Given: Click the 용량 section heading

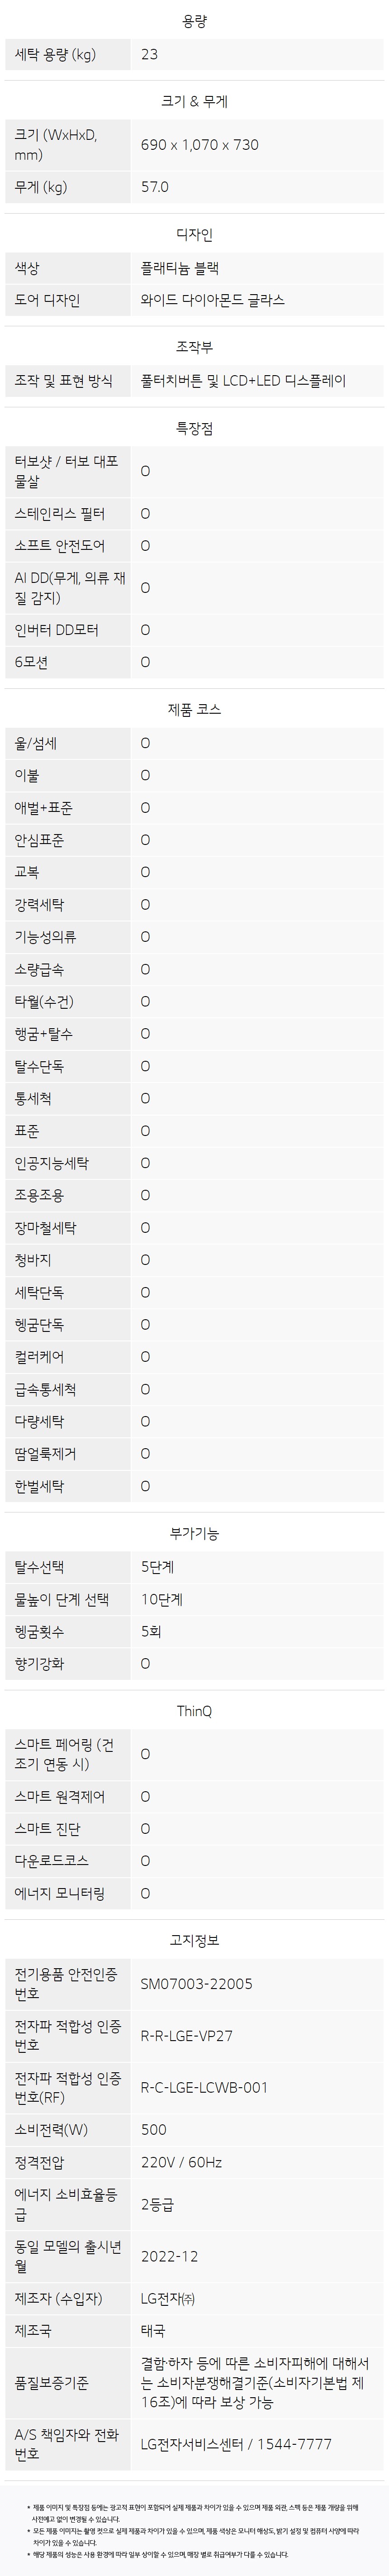Looking at the screenshot, I should click(x=194, y=20).
